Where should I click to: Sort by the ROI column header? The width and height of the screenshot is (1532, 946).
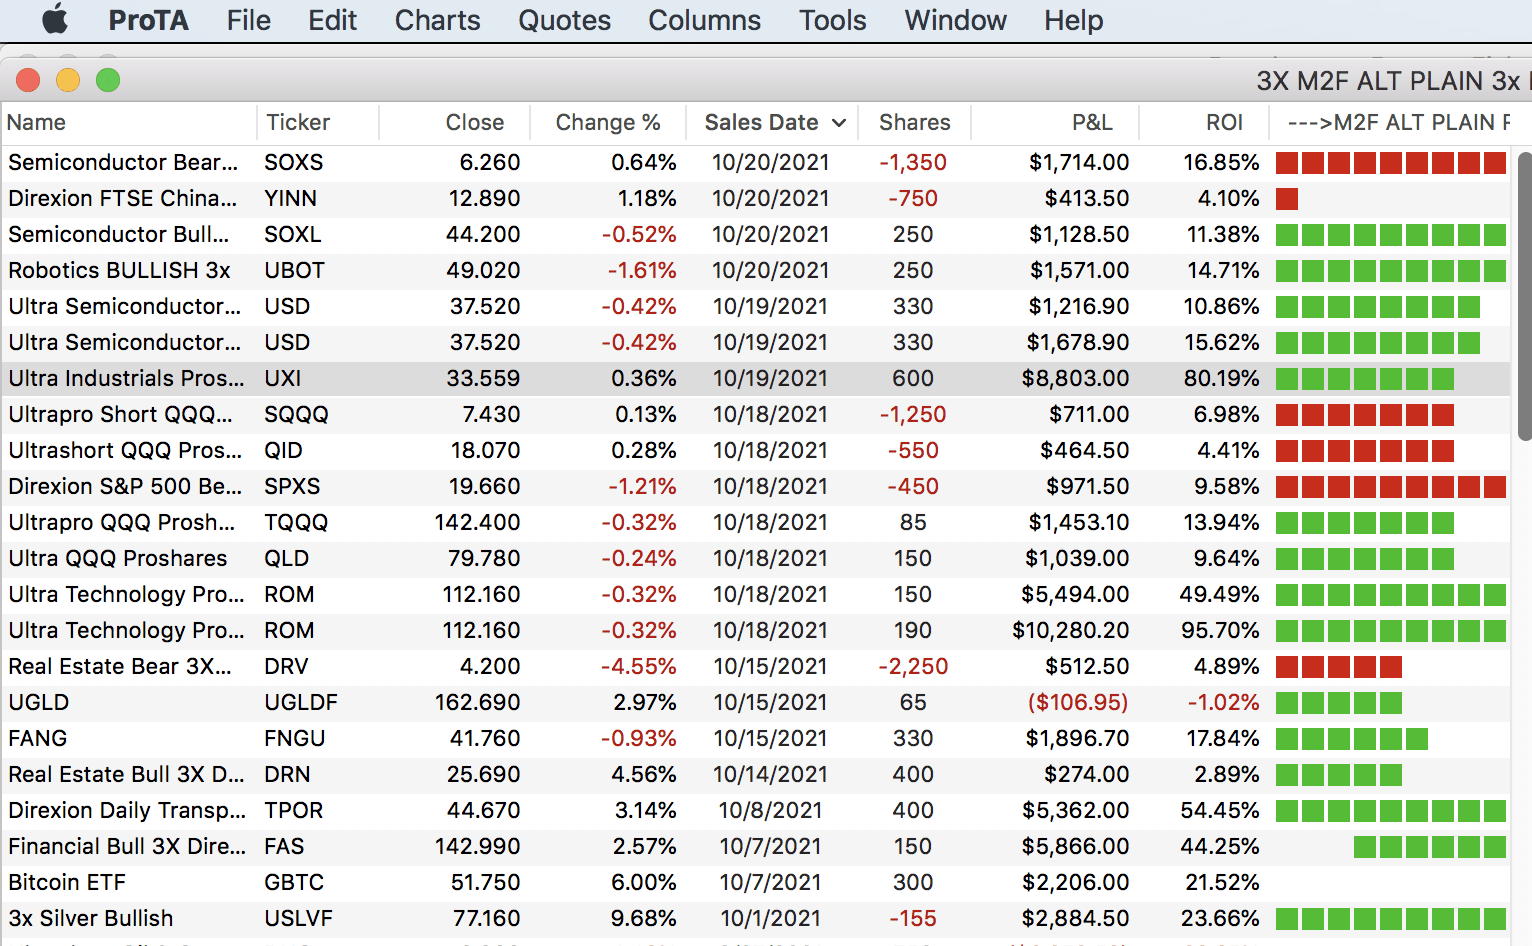coord(1224,122)
